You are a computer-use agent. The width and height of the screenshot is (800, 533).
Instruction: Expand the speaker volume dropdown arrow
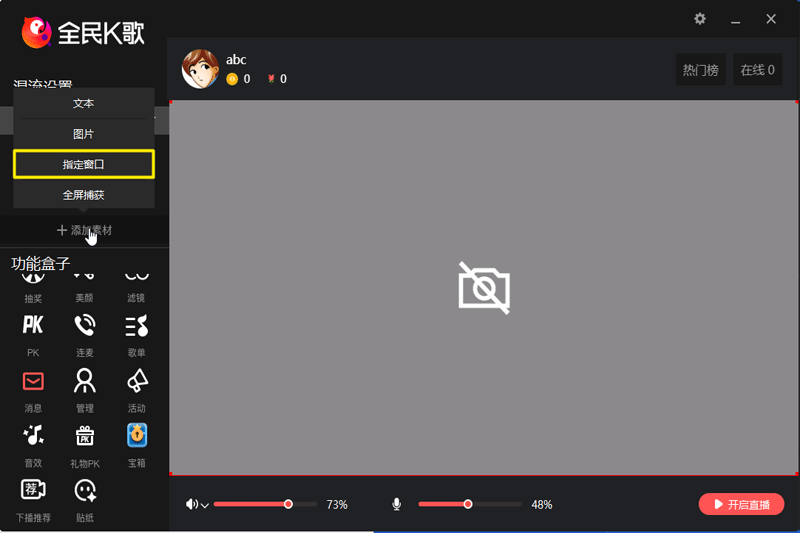[205, 505]
